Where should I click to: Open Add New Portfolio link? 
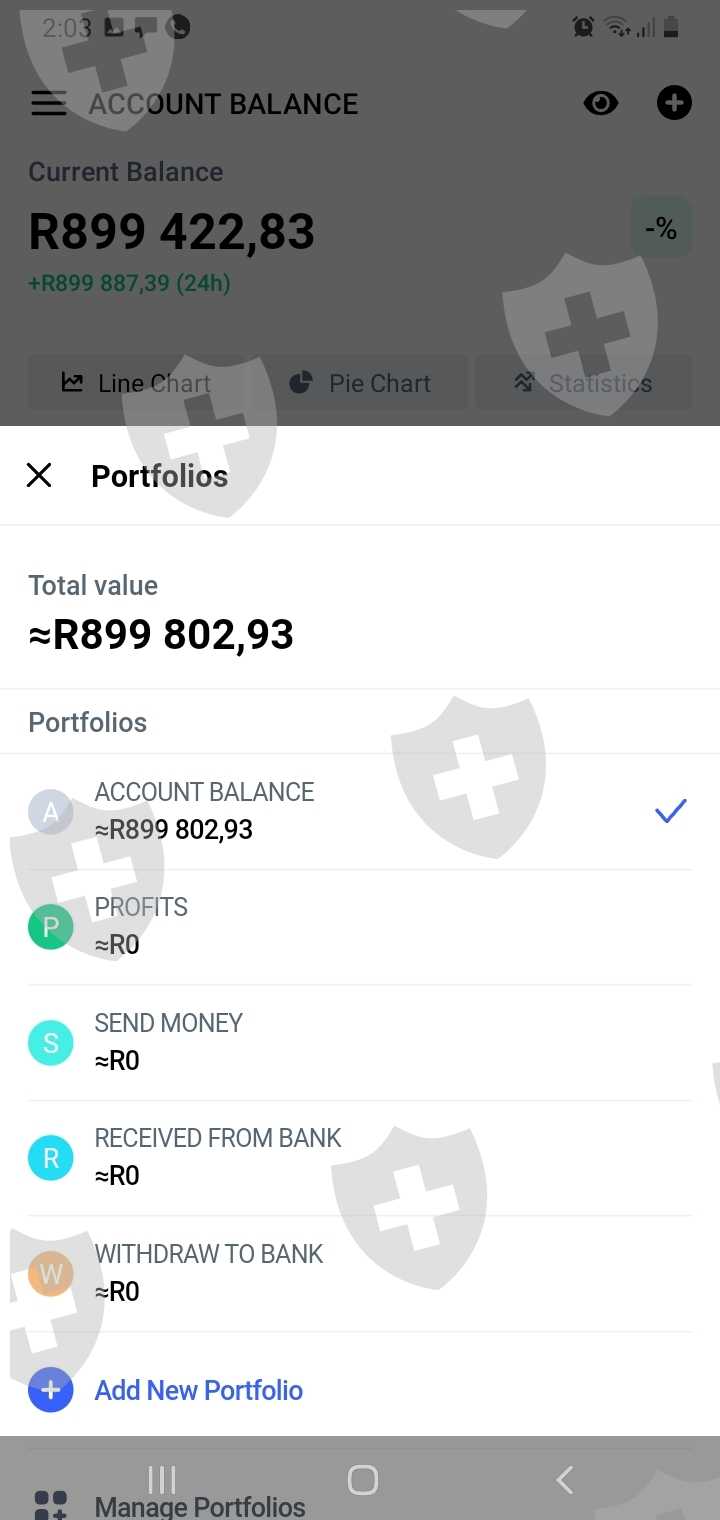[199, 1390]
